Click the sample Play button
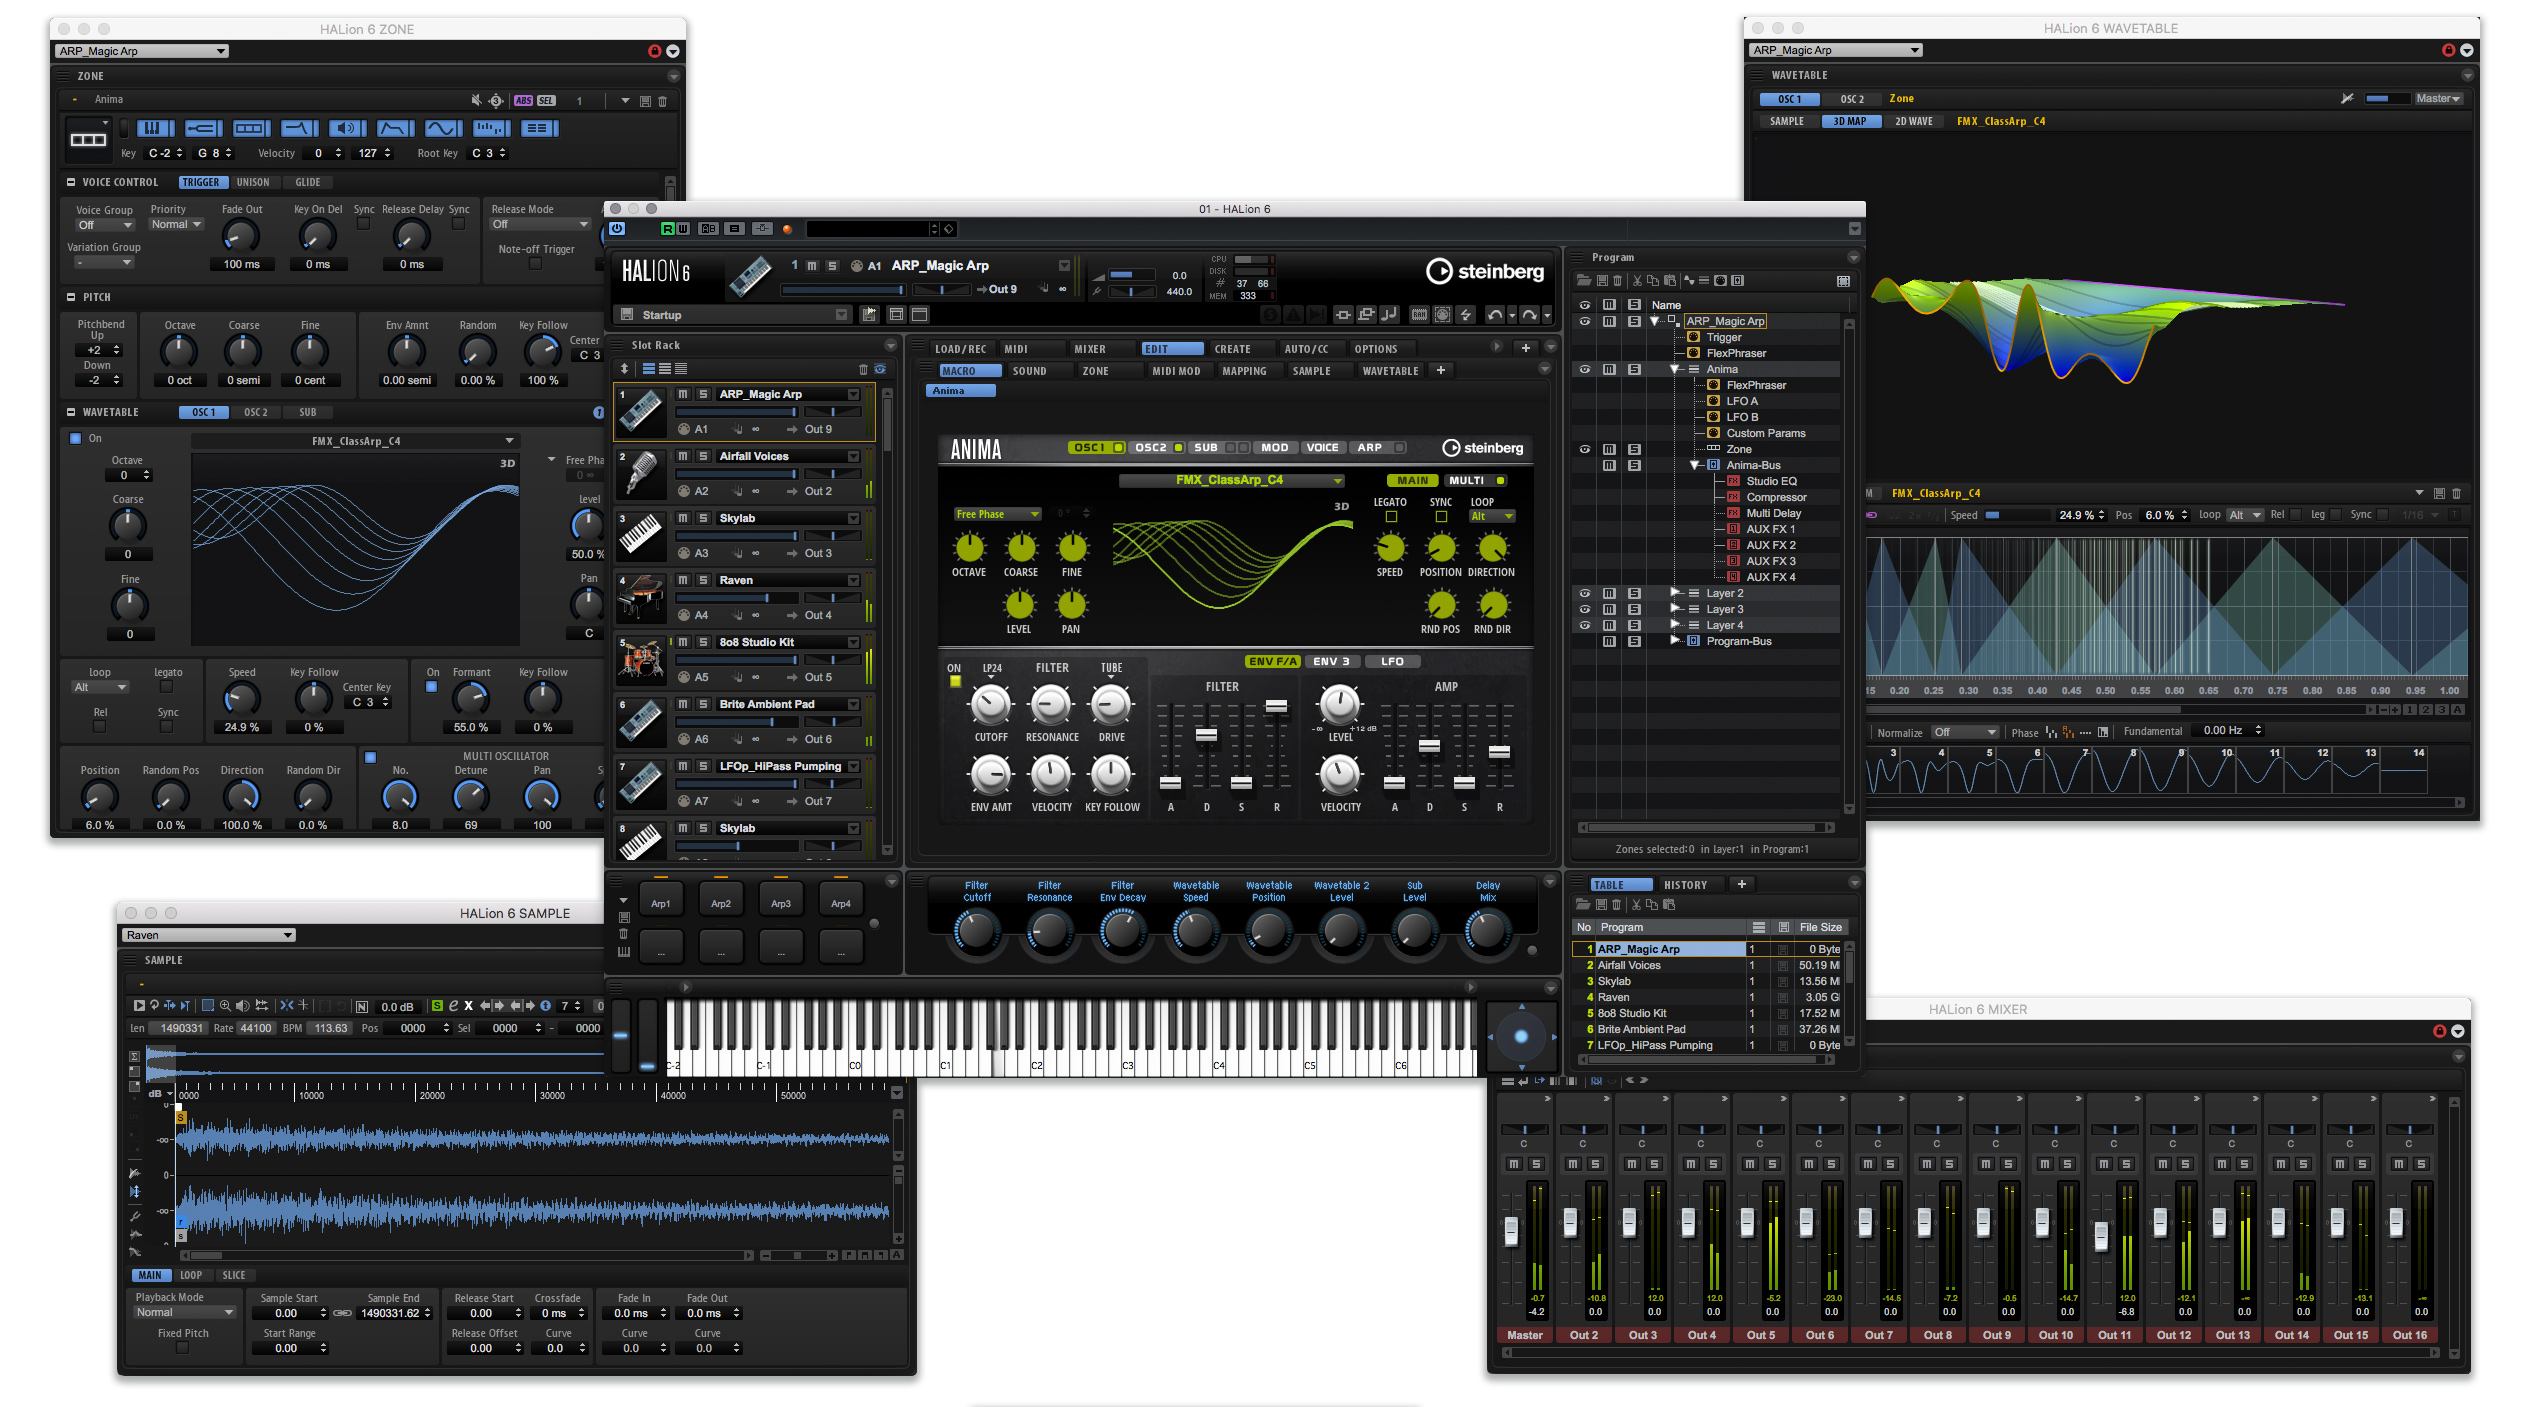 coord(139,1005)
